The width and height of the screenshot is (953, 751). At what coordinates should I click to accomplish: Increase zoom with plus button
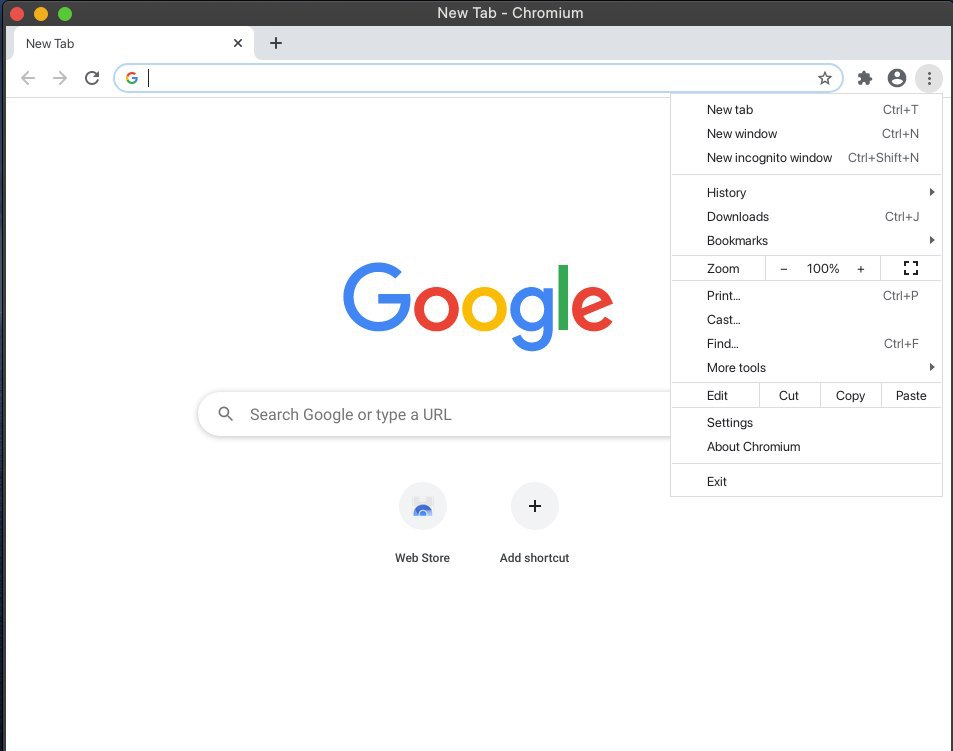pyautogui.click(x=861, y=269)
